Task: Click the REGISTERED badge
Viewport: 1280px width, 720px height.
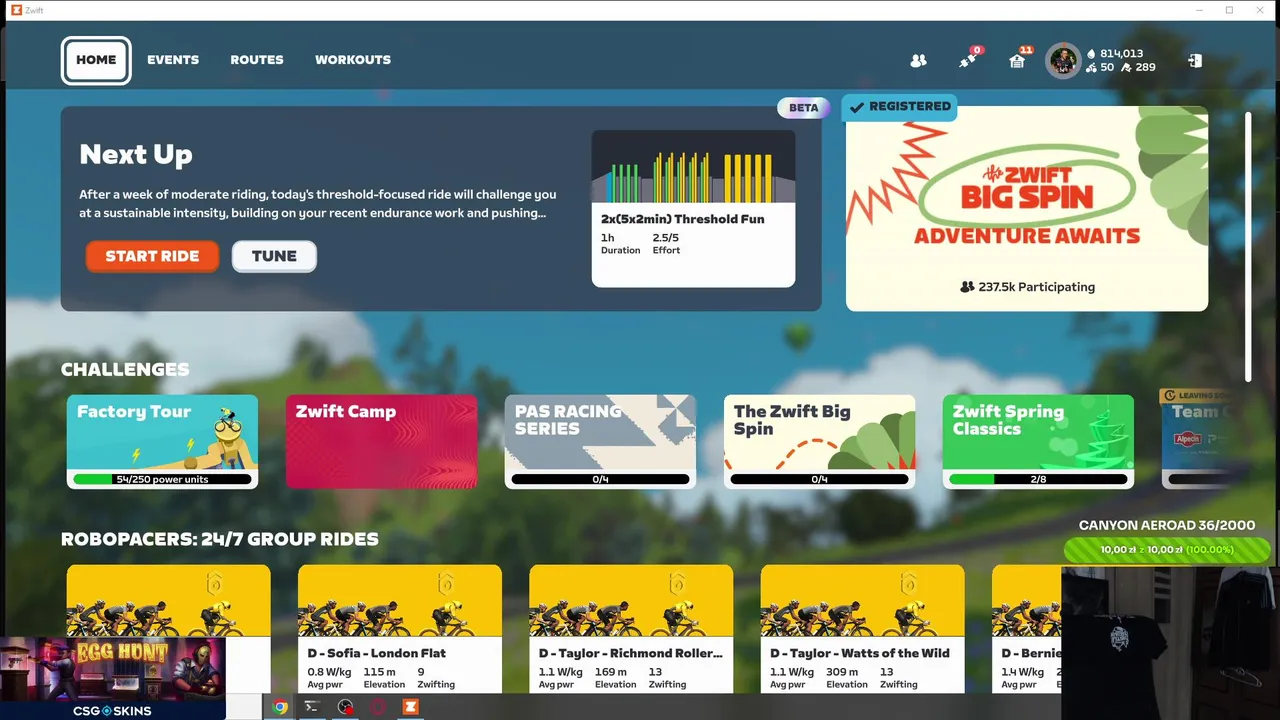Action: [899, 106]
